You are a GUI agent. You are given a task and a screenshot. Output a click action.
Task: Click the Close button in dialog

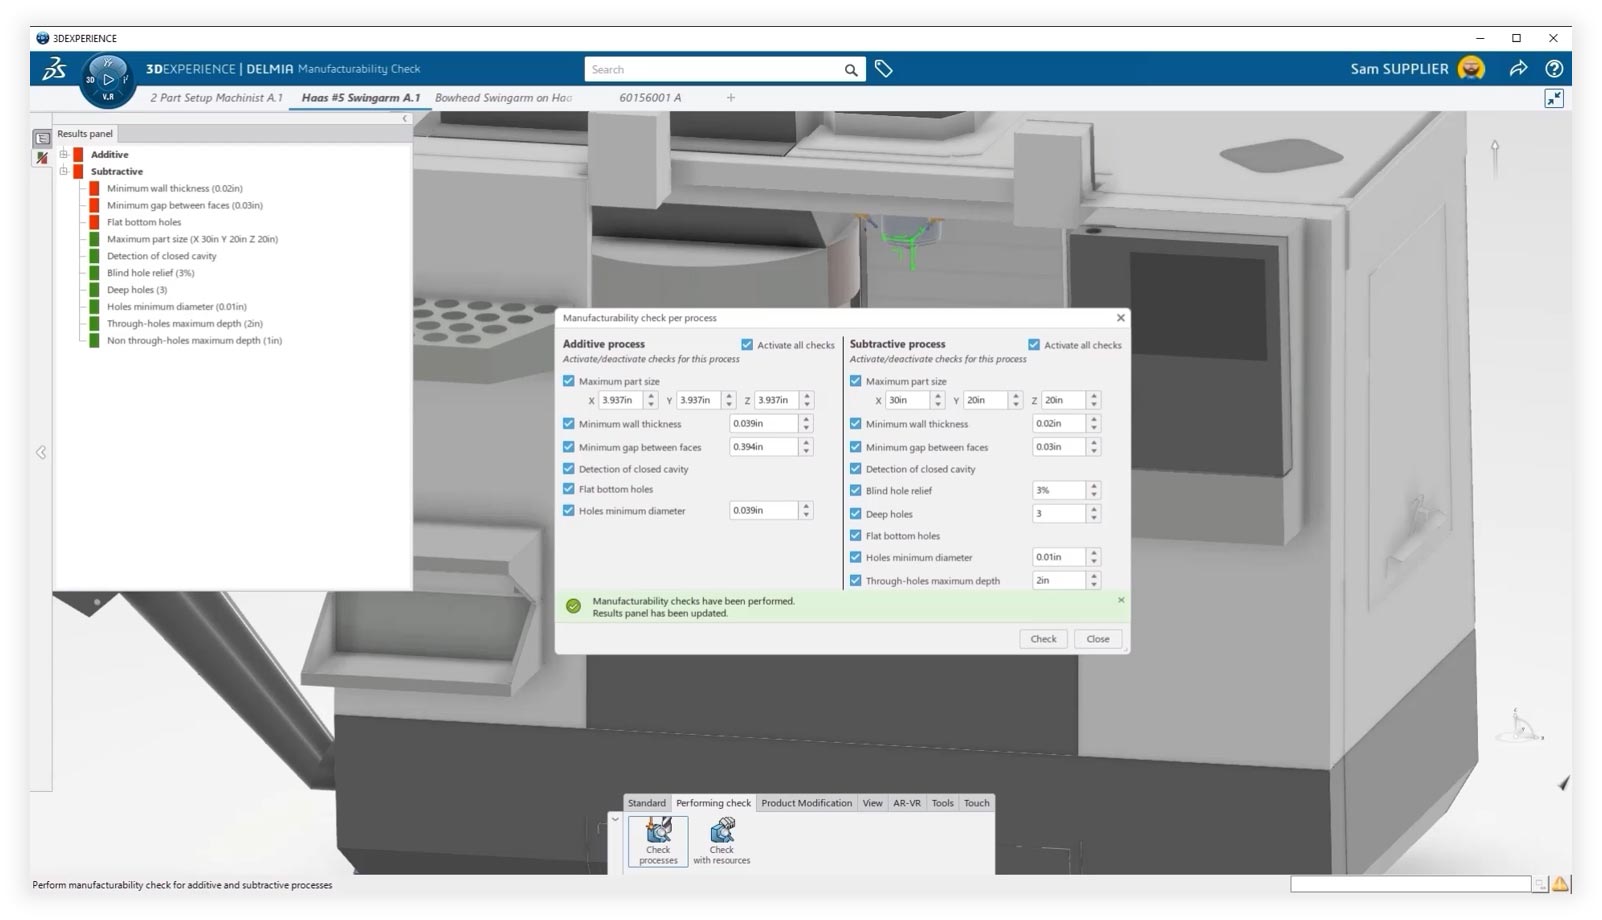pos(1098,639)
